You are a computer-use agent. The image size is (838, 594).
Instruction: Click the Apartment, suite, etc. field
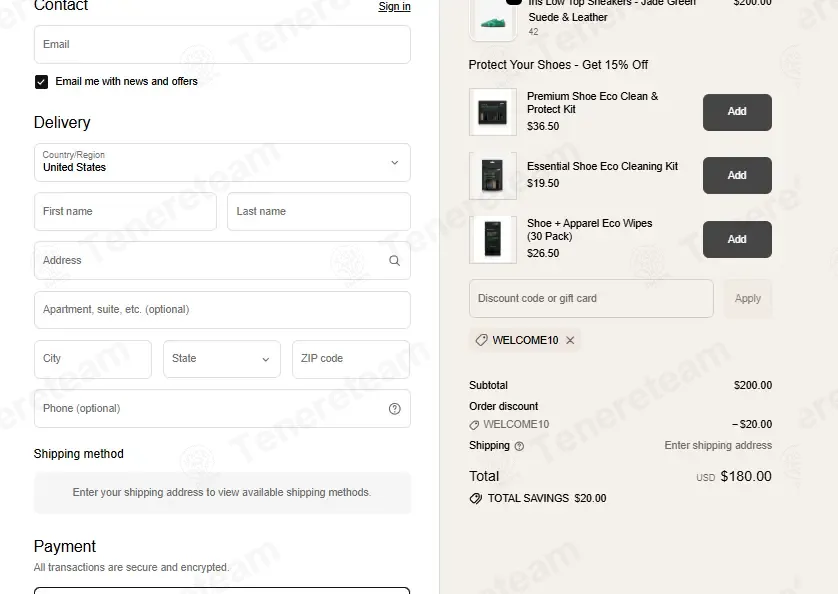[x=222, y=310]
